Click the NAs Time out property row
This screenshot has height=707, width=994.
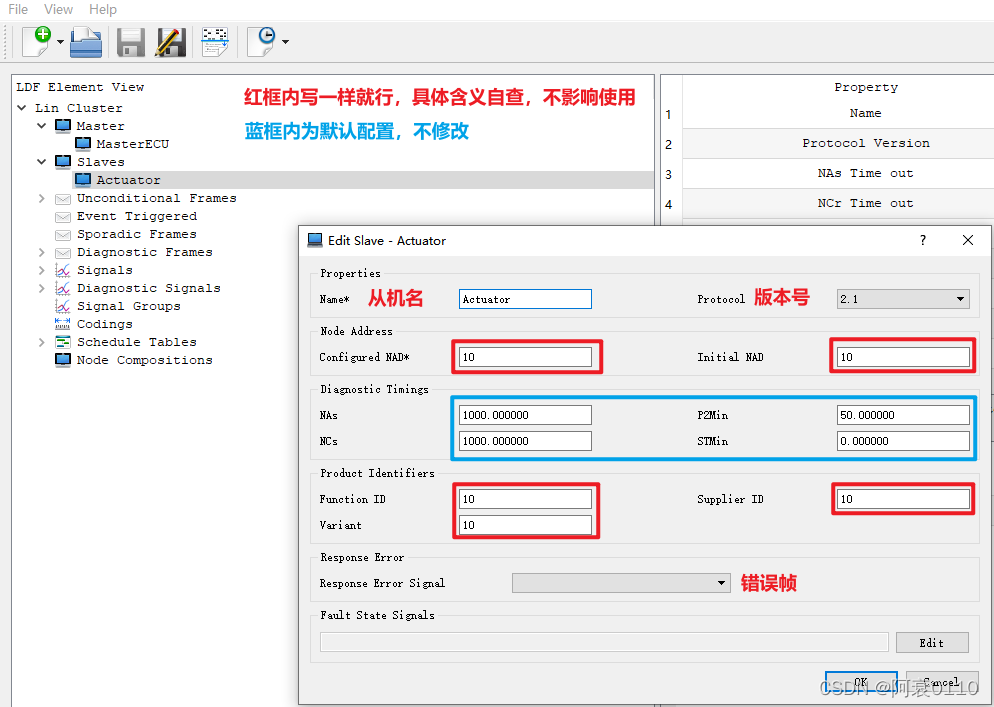tap(838, 173)
